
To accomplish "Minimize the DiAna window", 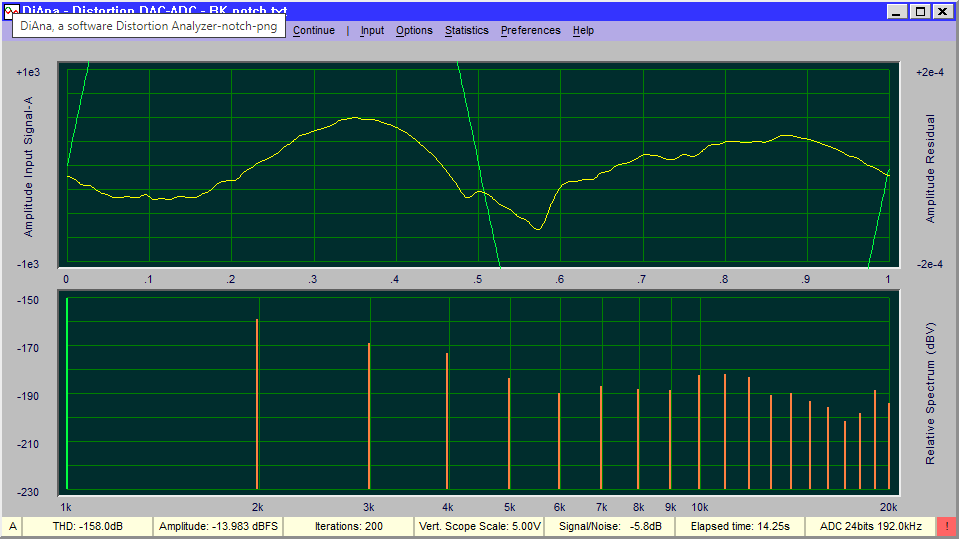I will click(897, 12).
